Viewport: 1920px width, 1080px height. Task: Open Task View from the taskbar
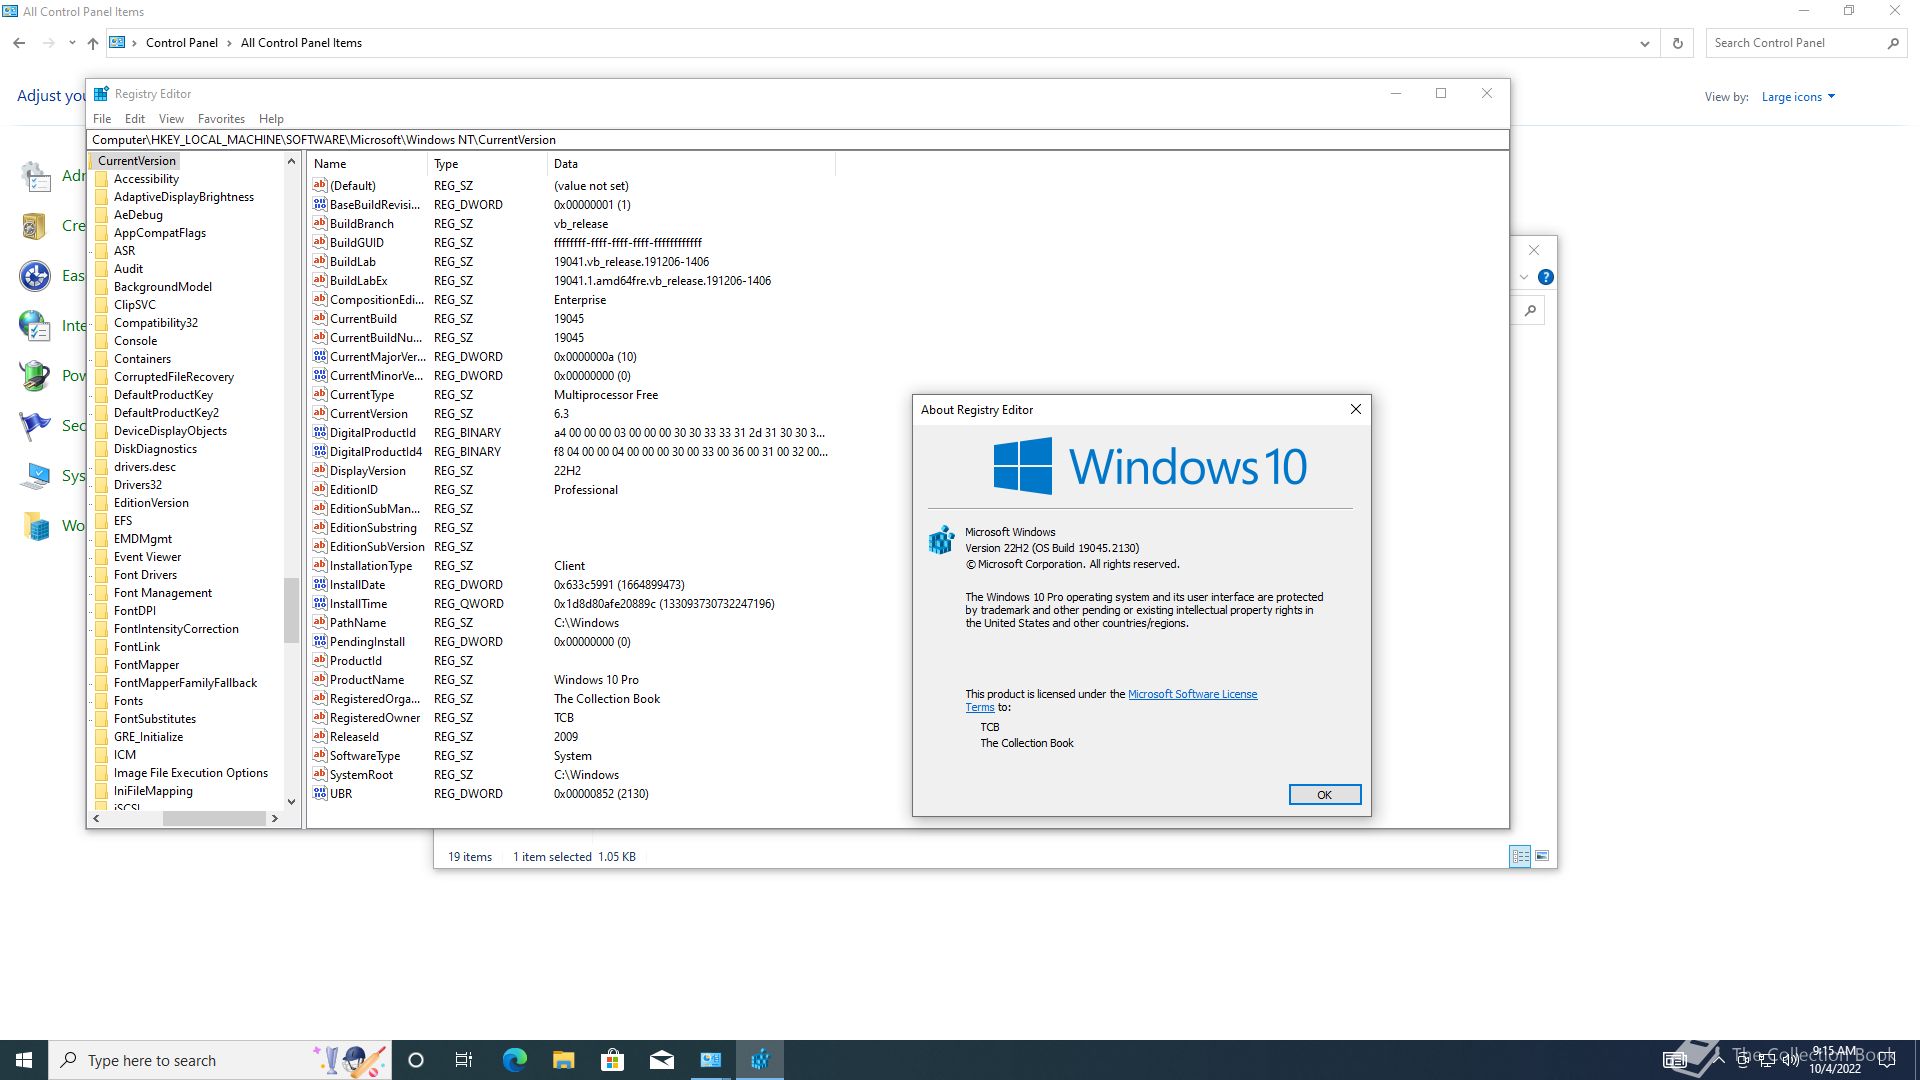tap(464, 1060)
